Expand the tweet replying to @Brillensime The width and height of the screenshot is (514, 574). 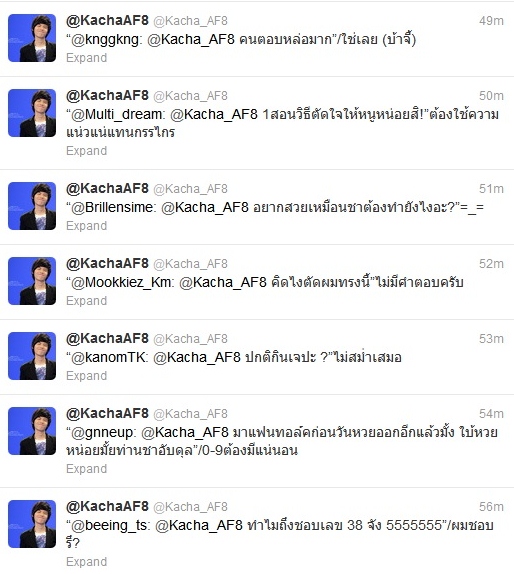click(x=86, y=226)
